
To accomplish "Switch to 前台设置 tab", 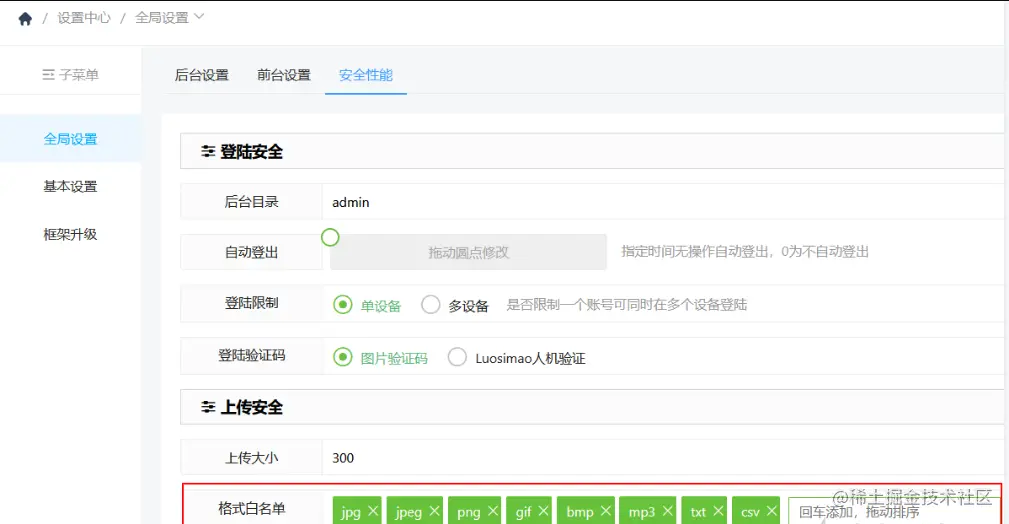I will (284, 75).
